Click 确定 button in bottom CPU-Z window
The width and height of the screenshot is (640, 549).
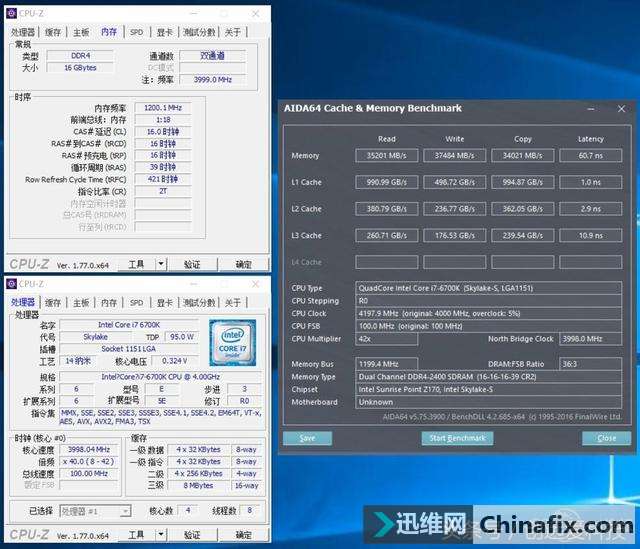click(x=243, y=535)
